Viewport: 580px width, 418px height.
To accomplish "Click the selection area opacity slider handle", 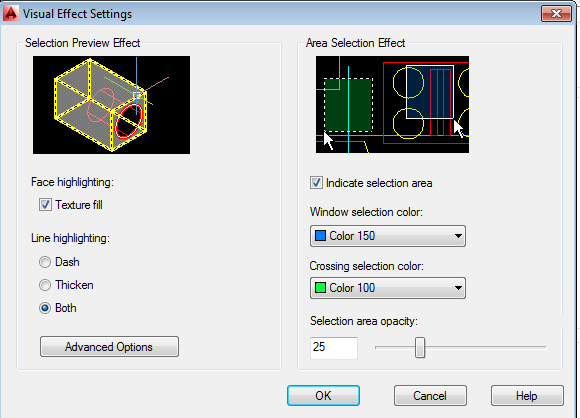I will pos(420,347).
